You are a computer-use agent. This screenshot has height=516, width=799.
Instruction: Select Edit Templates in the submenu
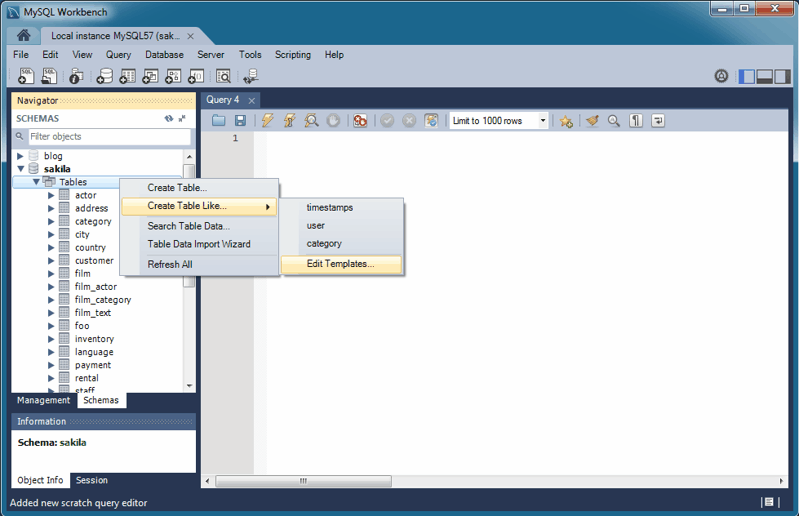[340, 264]
